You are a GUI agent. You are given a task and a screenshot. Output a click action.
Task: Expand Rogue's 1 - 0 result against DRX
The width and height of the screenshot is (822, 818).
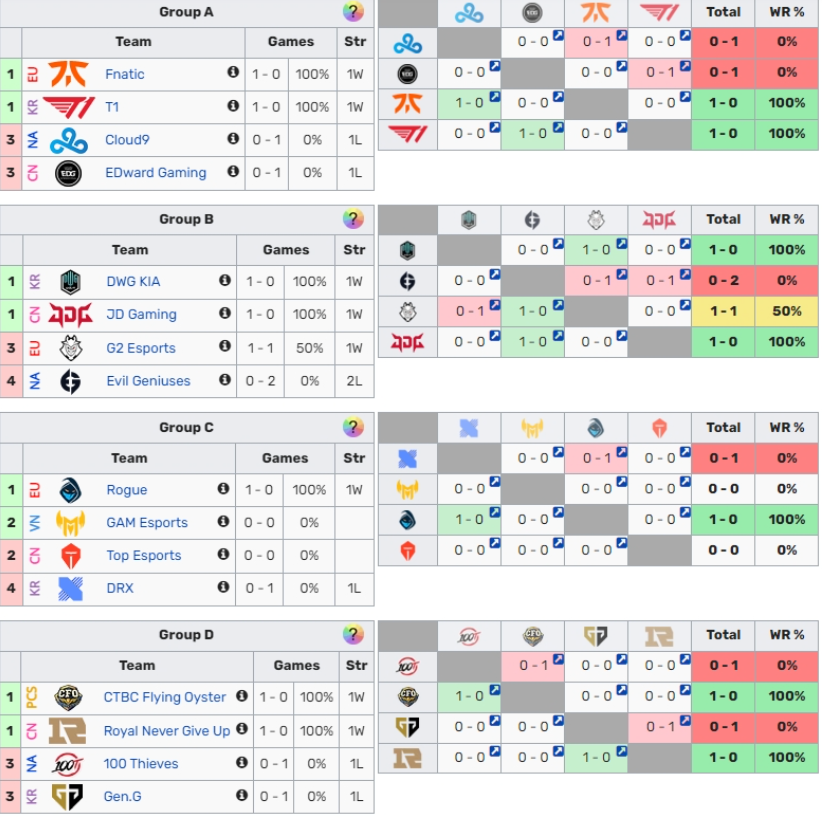(493, 513)
